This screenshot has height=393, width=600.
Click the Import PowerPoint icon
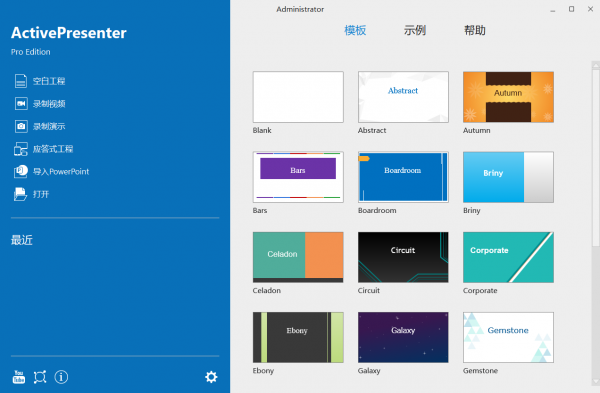(21, 171)
